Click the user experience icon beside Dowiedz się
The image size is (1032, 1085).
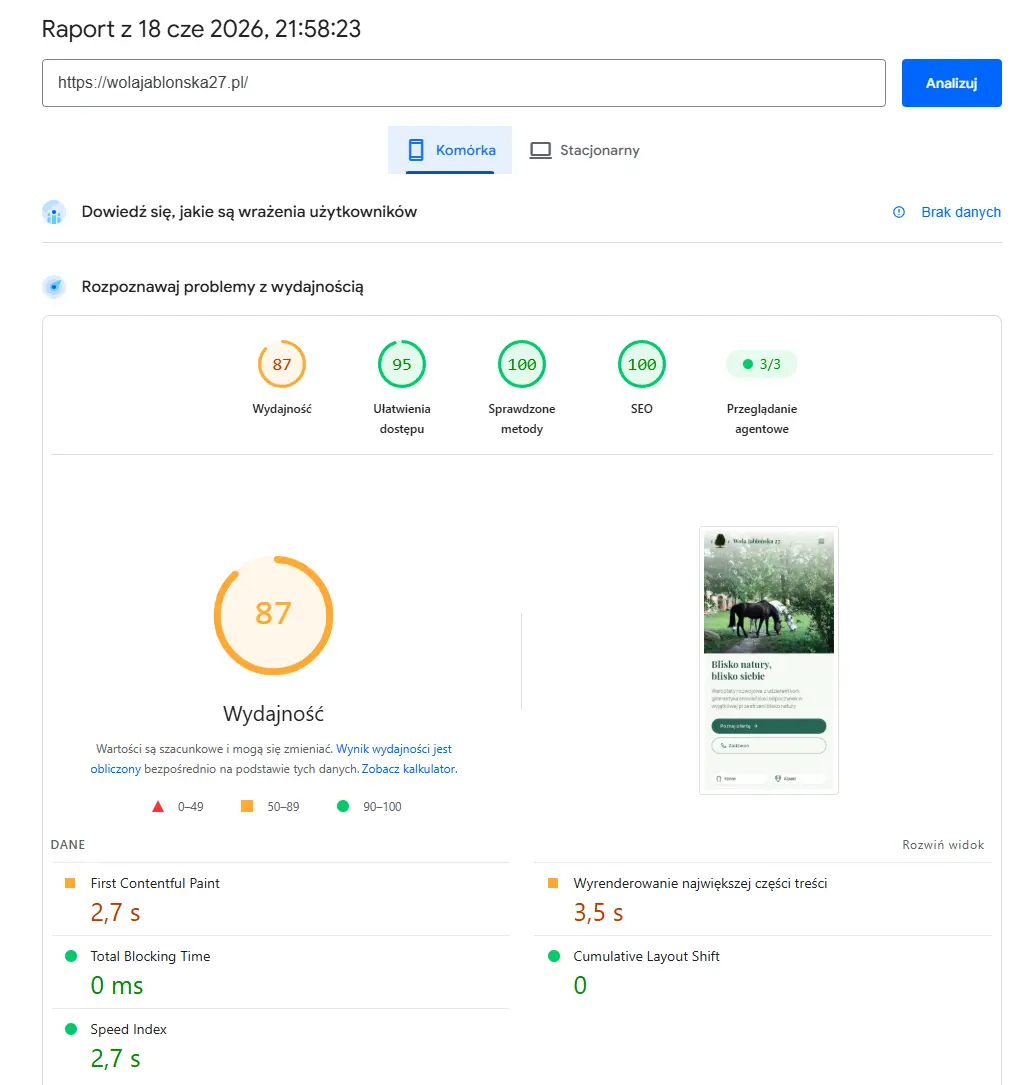point(54,212)
